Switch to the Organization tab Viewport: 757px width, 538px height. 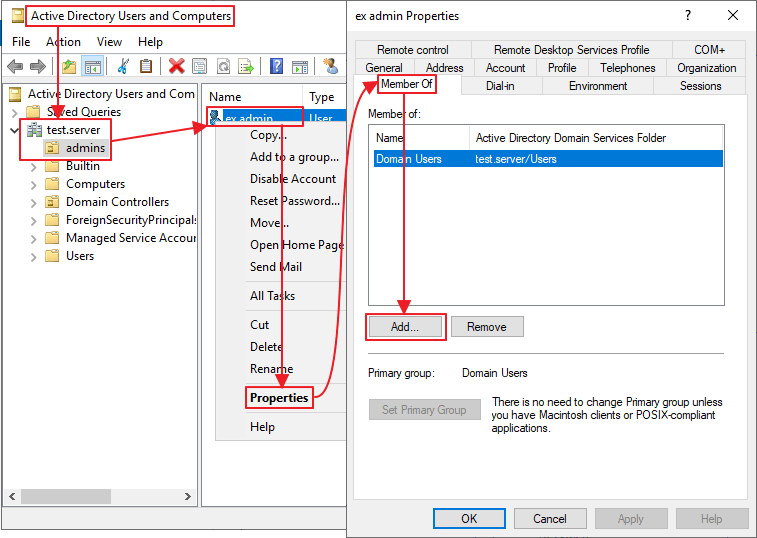(706, 68)
